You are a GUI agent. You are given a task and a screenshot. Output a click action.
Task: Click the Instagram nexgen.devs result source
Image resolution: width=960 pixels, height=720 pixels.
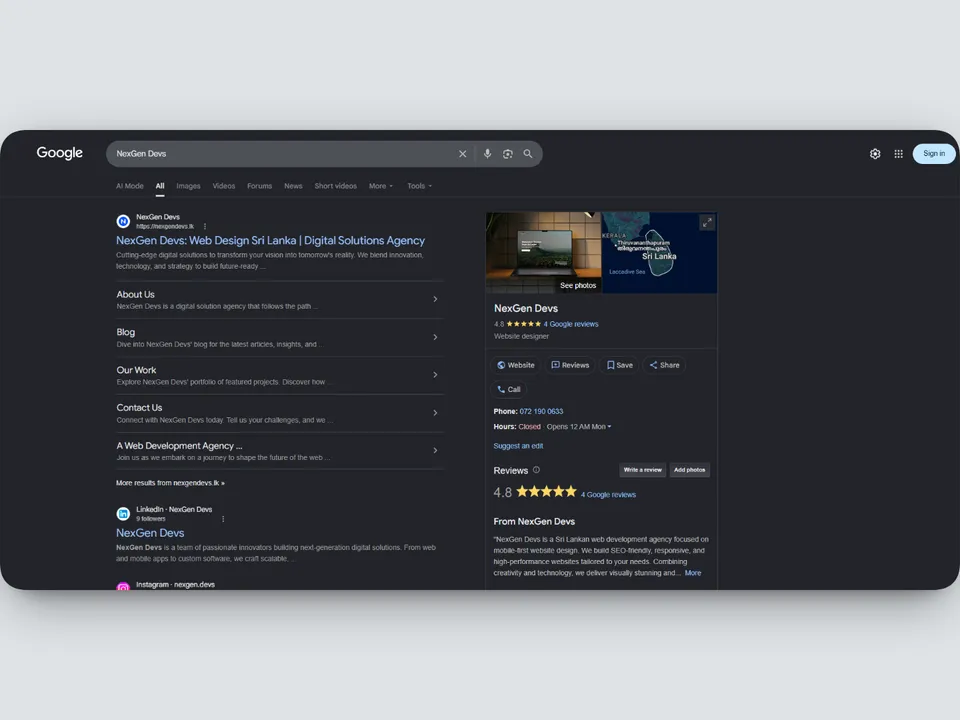(175, 585)
